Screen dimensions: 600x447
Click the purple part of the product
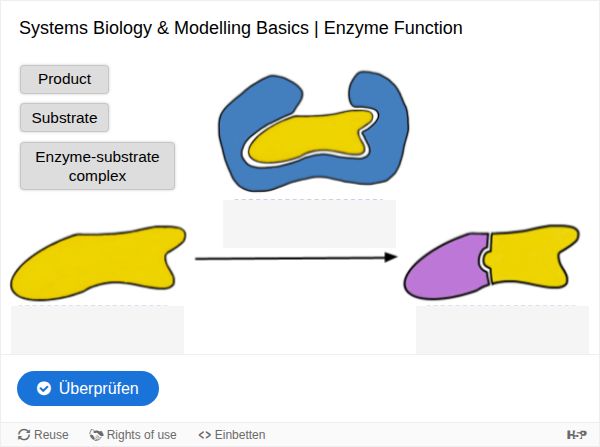(x=446, y=268)
